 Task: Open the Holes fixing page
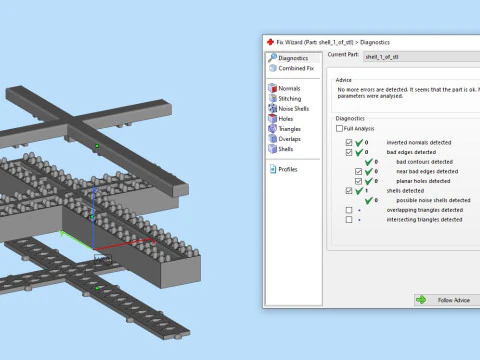[x=286, y=119]
